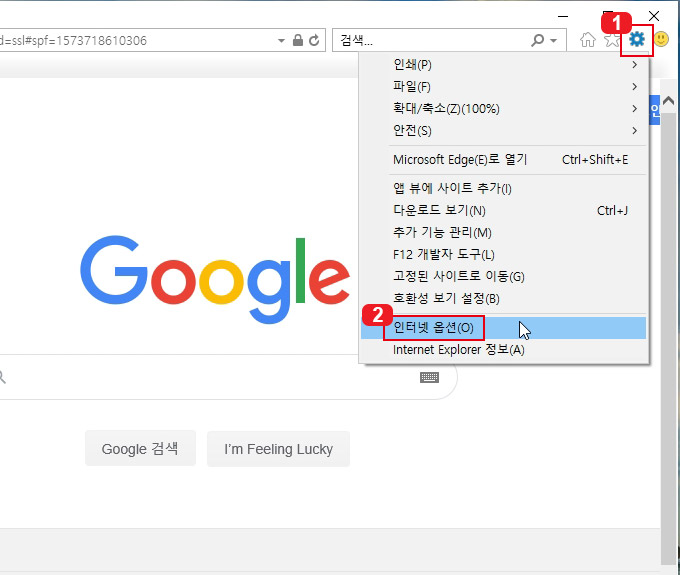Open Favorites star icon
The height and width of the screenshot is (575, 680).
[611, 40]
